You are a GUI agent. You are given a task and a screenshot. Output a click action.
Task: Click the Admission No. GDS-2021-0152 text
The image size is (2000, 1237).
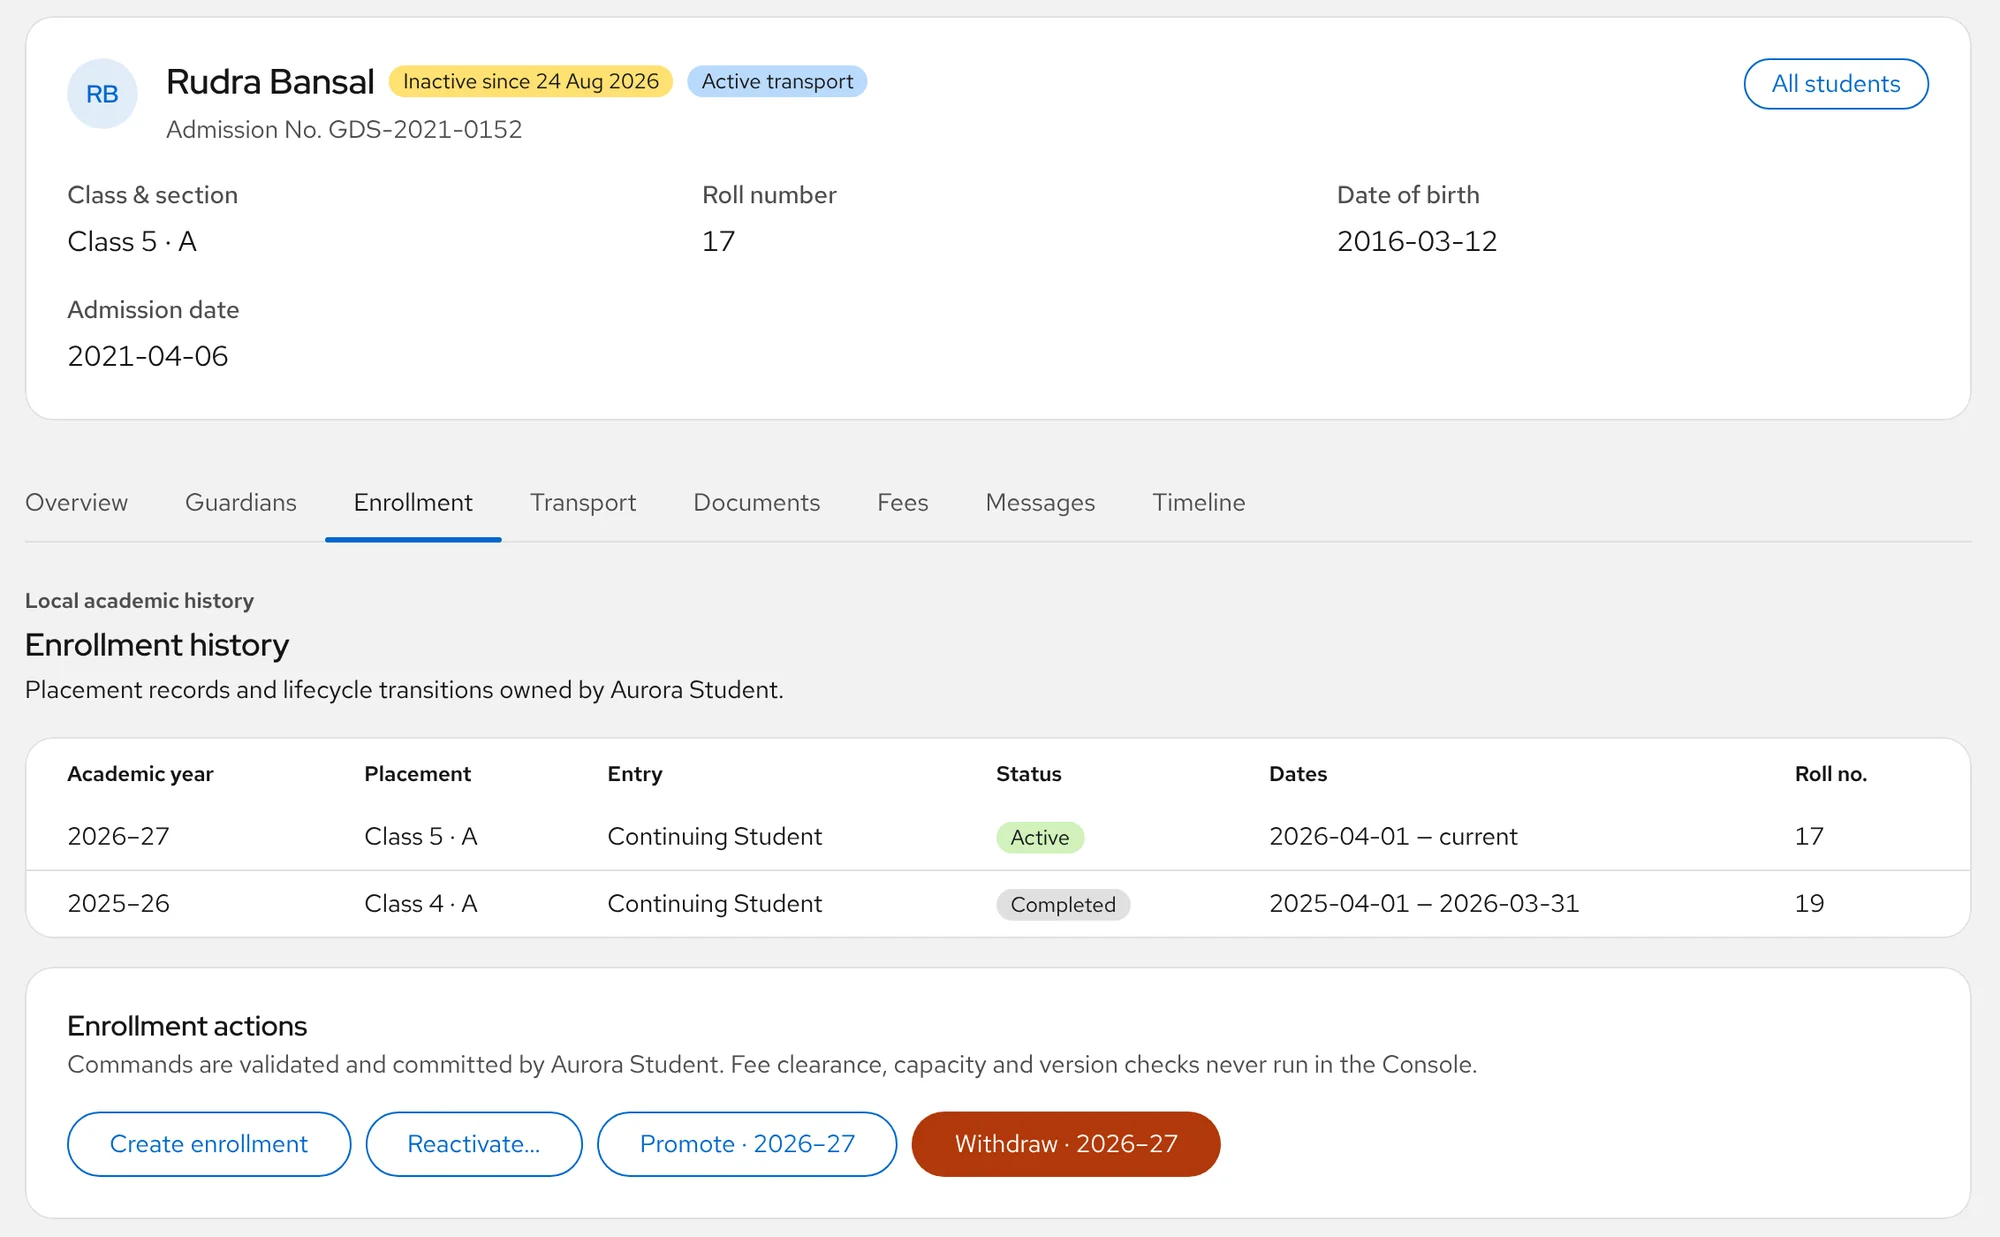coord(344,129)
